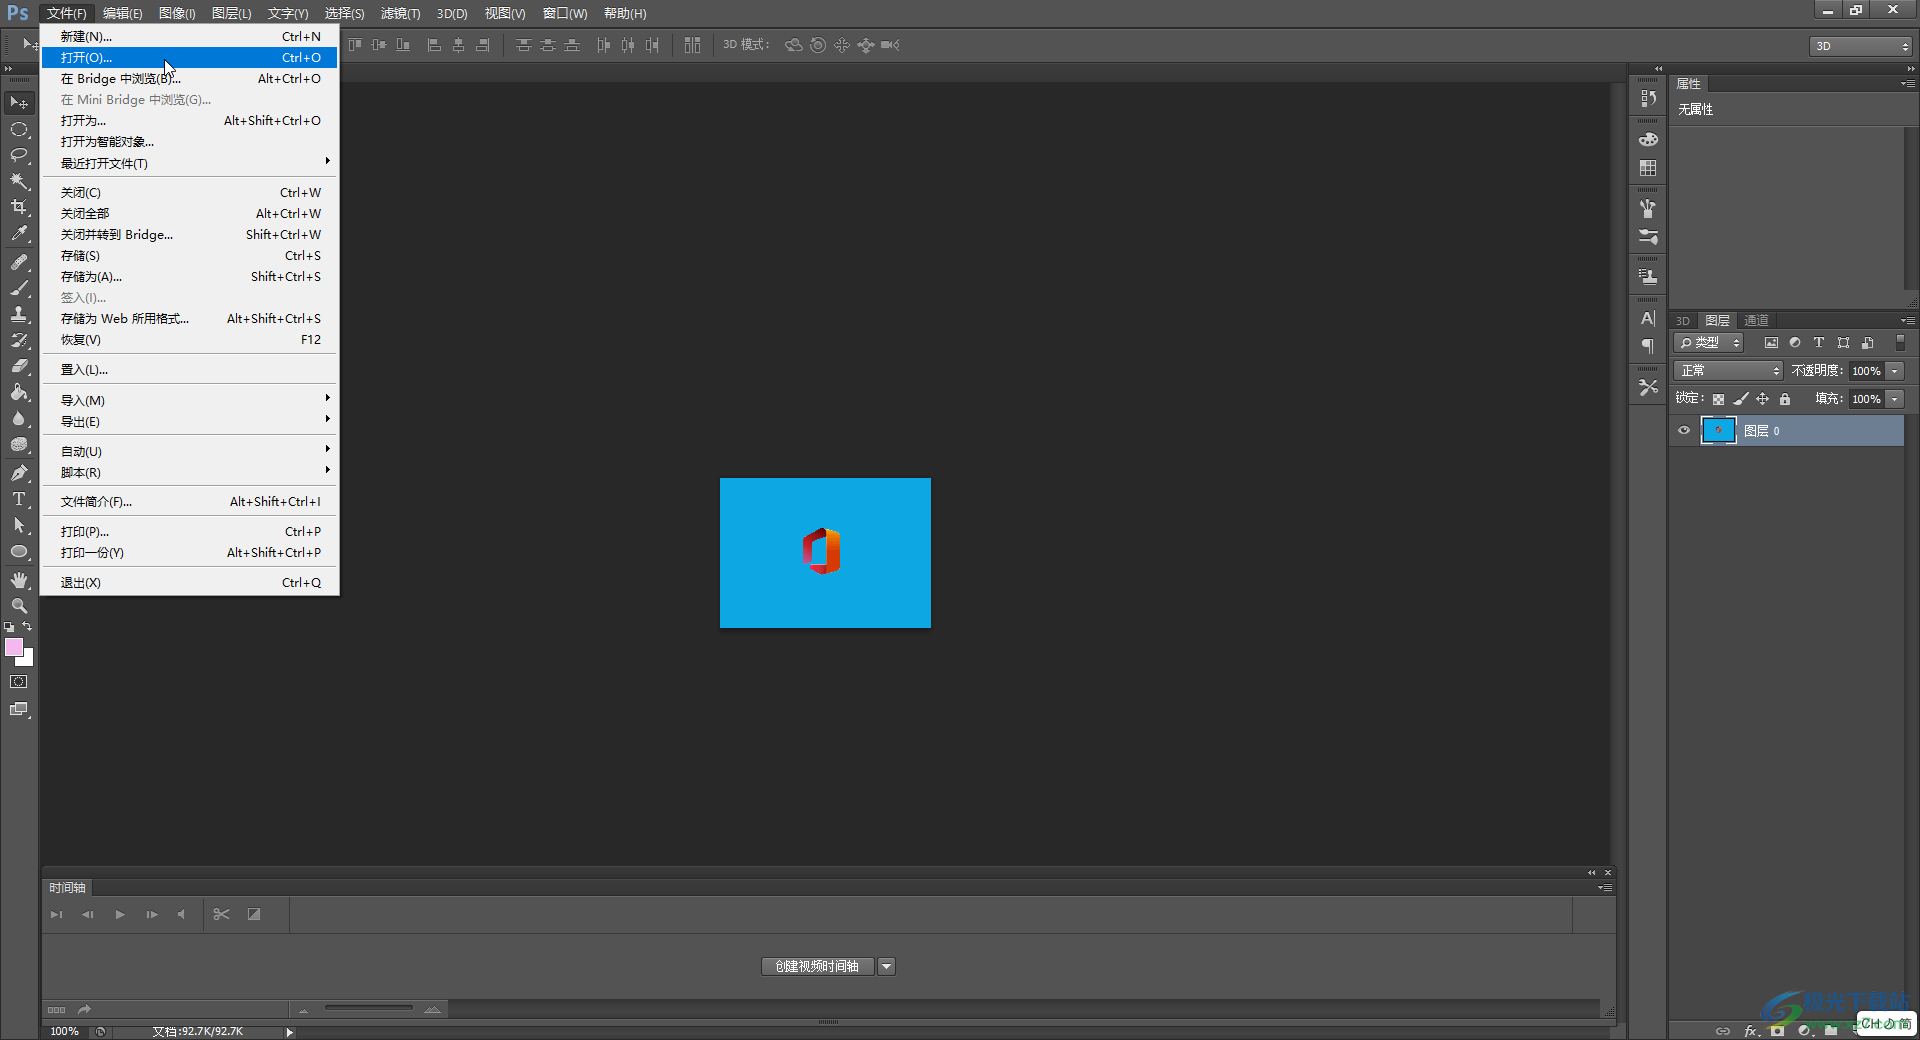This screenshot has width=1920, height=1040.
Task: Select the Brush tool
Action: [x=19, y=288]
